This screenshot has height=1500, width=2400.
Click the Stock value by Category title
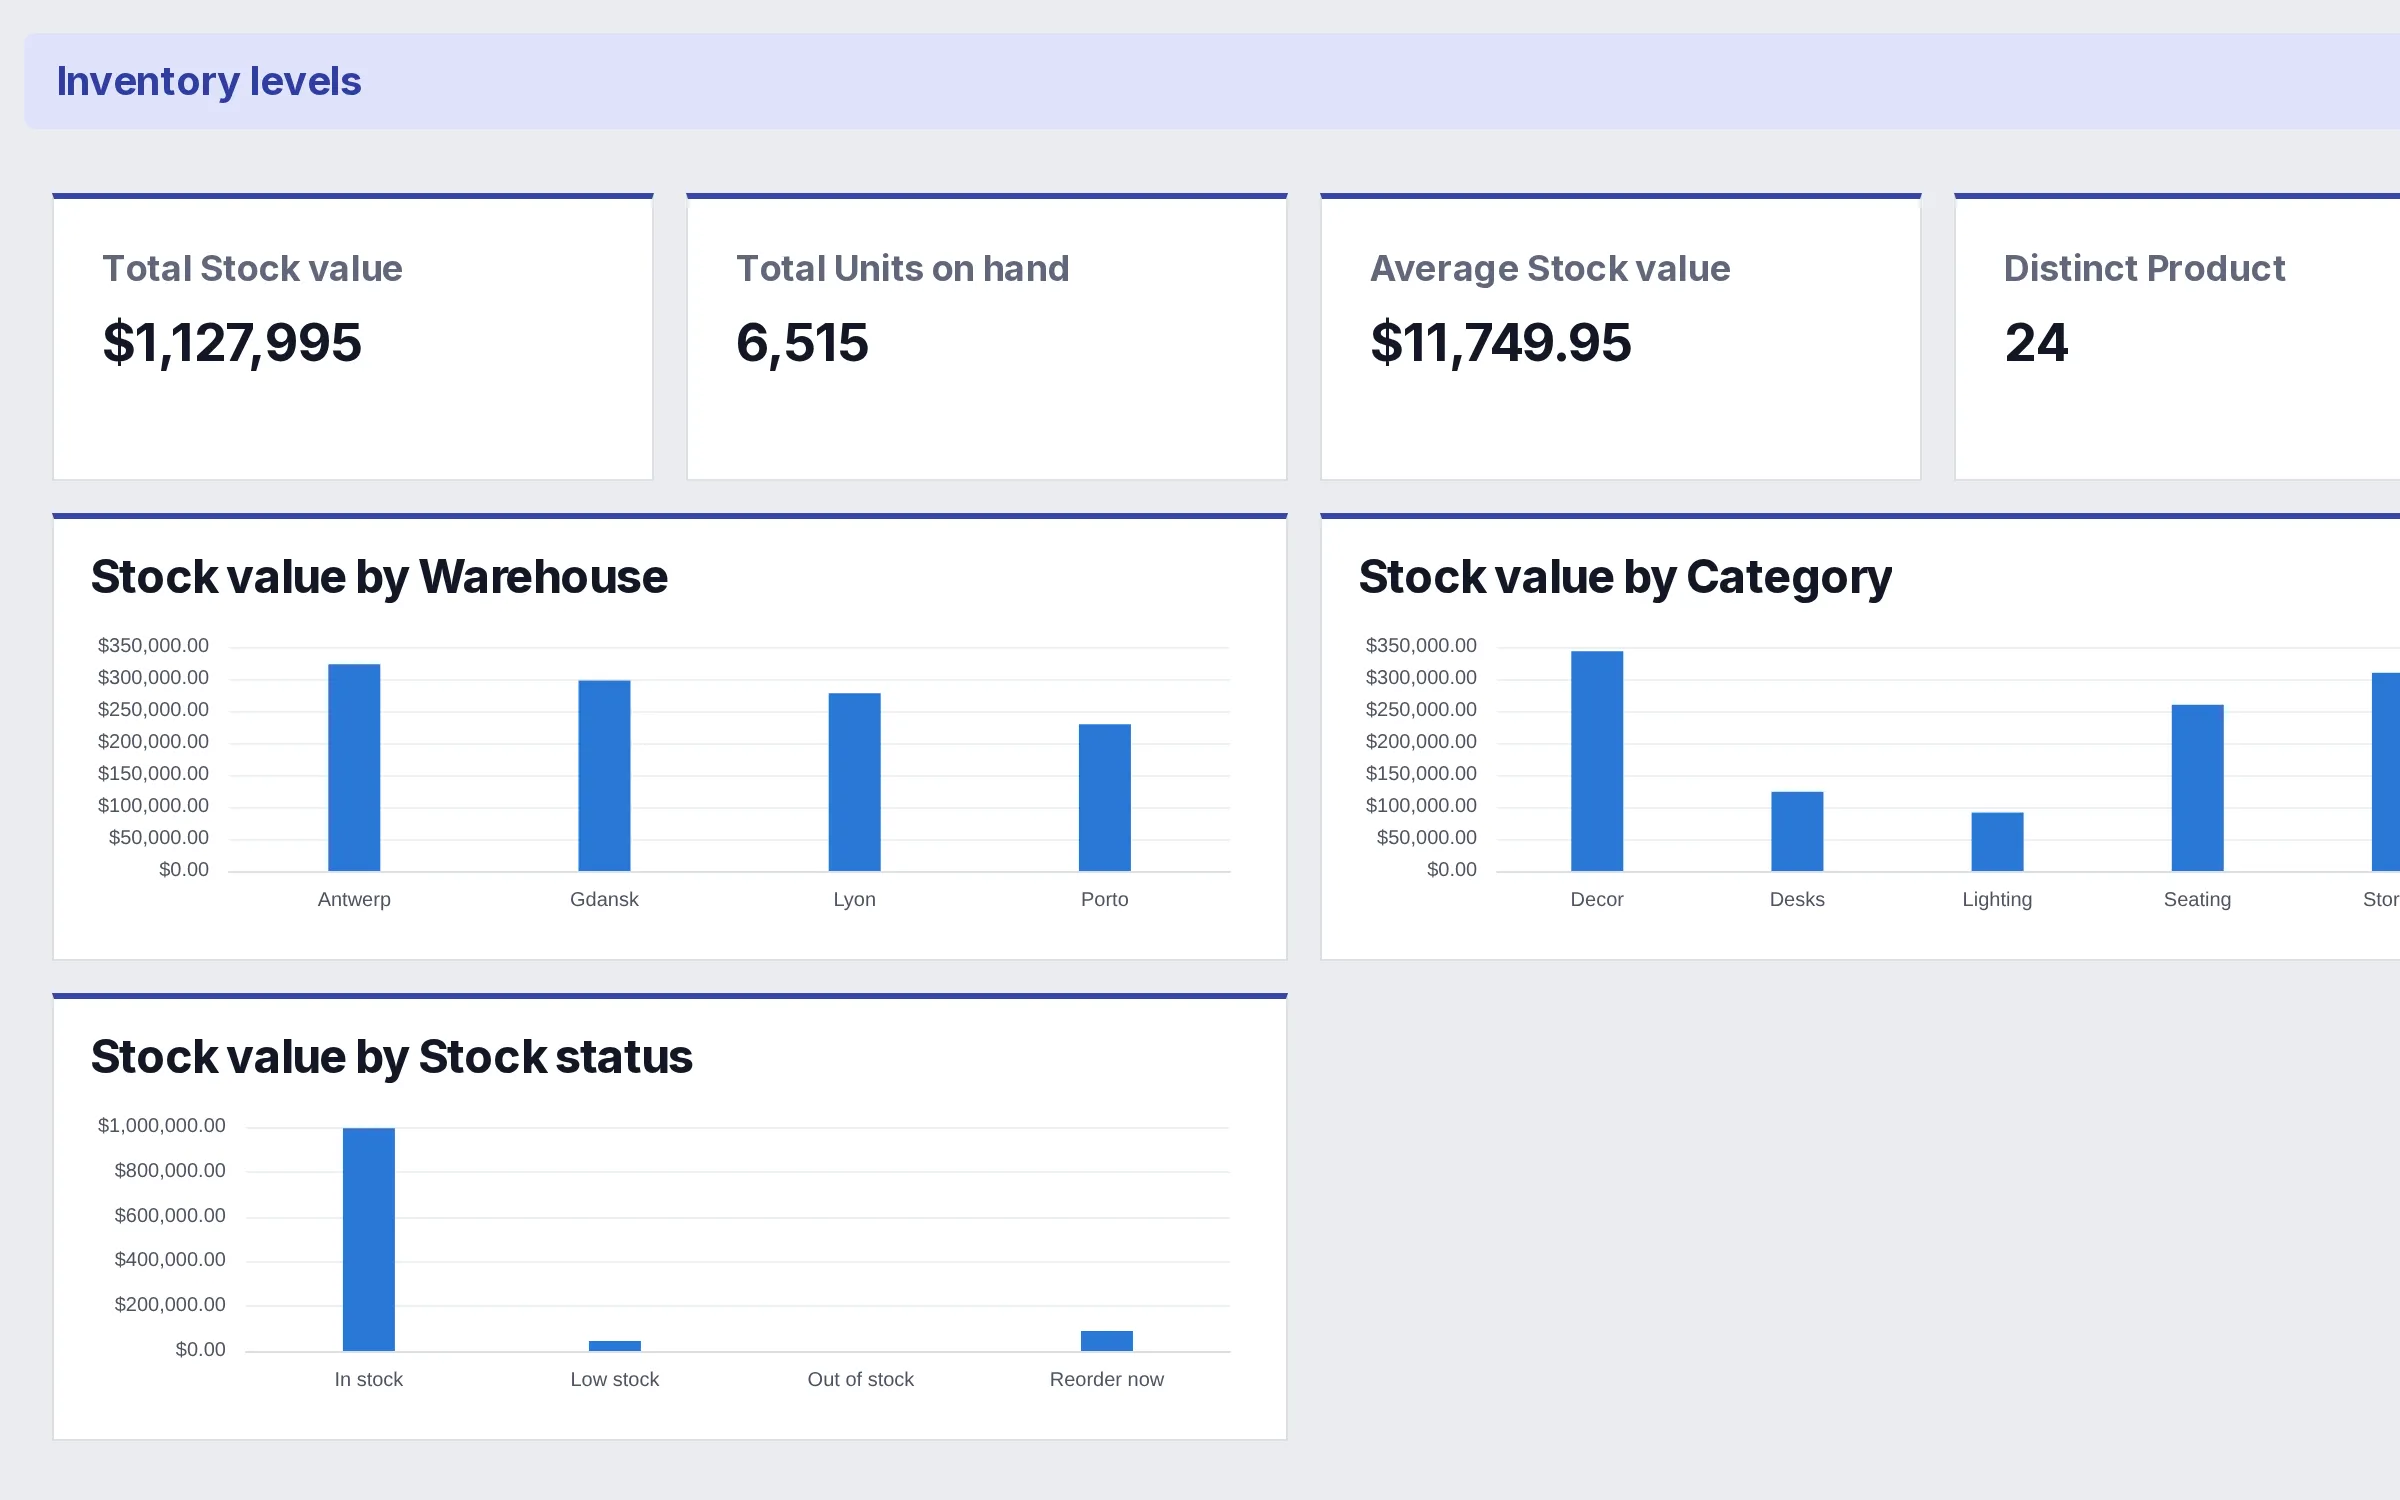coord(1625,577)
